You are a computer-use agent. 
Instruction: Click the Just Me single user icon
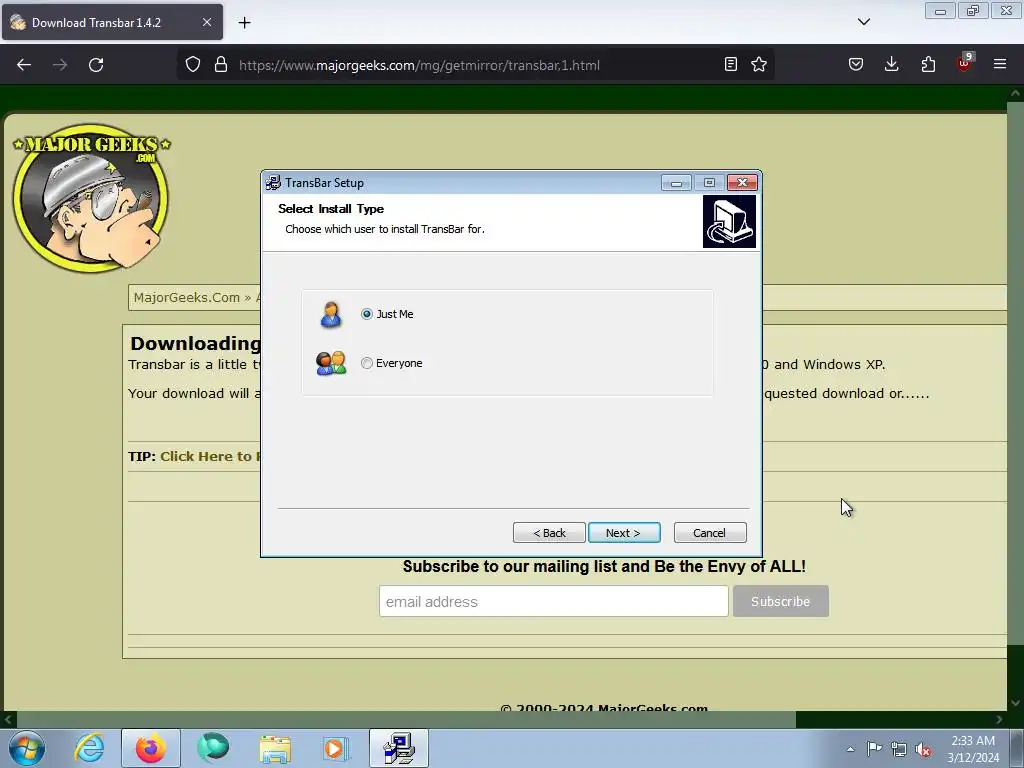[x=331, y=314]
